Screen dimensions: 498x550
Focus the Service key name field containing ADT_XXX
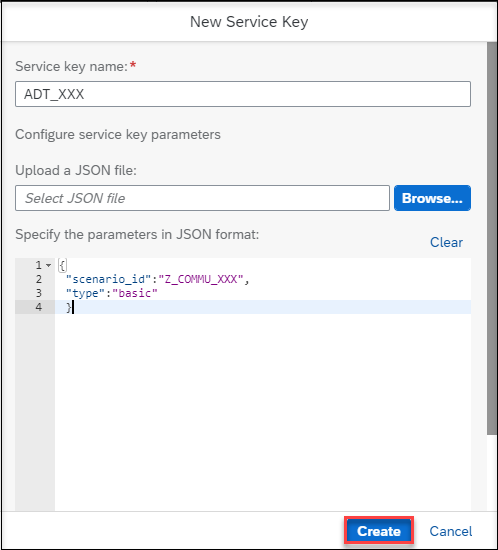(243, 94)
